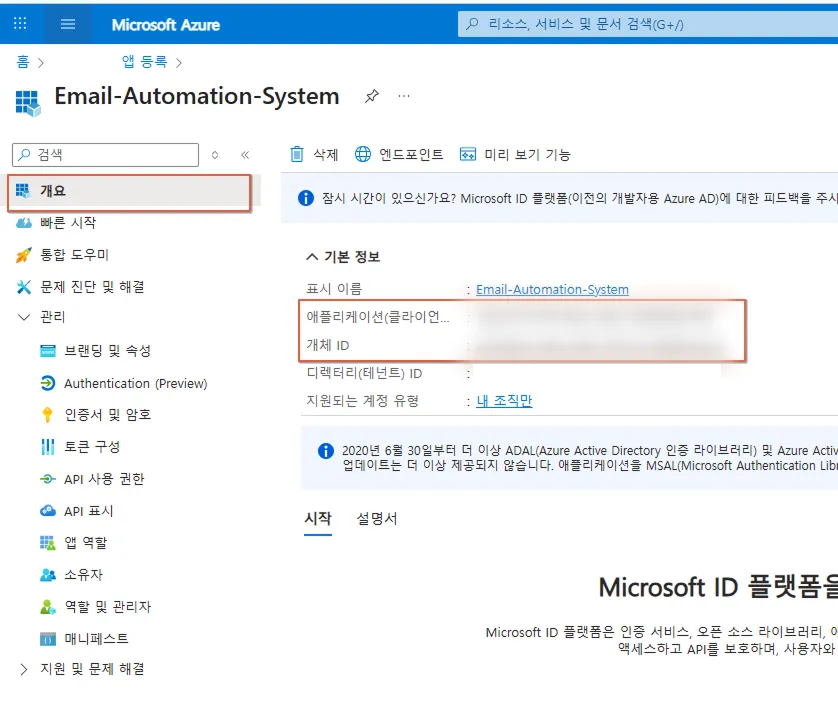
Task: Open 앱 역할
Action: click(86, 543)
